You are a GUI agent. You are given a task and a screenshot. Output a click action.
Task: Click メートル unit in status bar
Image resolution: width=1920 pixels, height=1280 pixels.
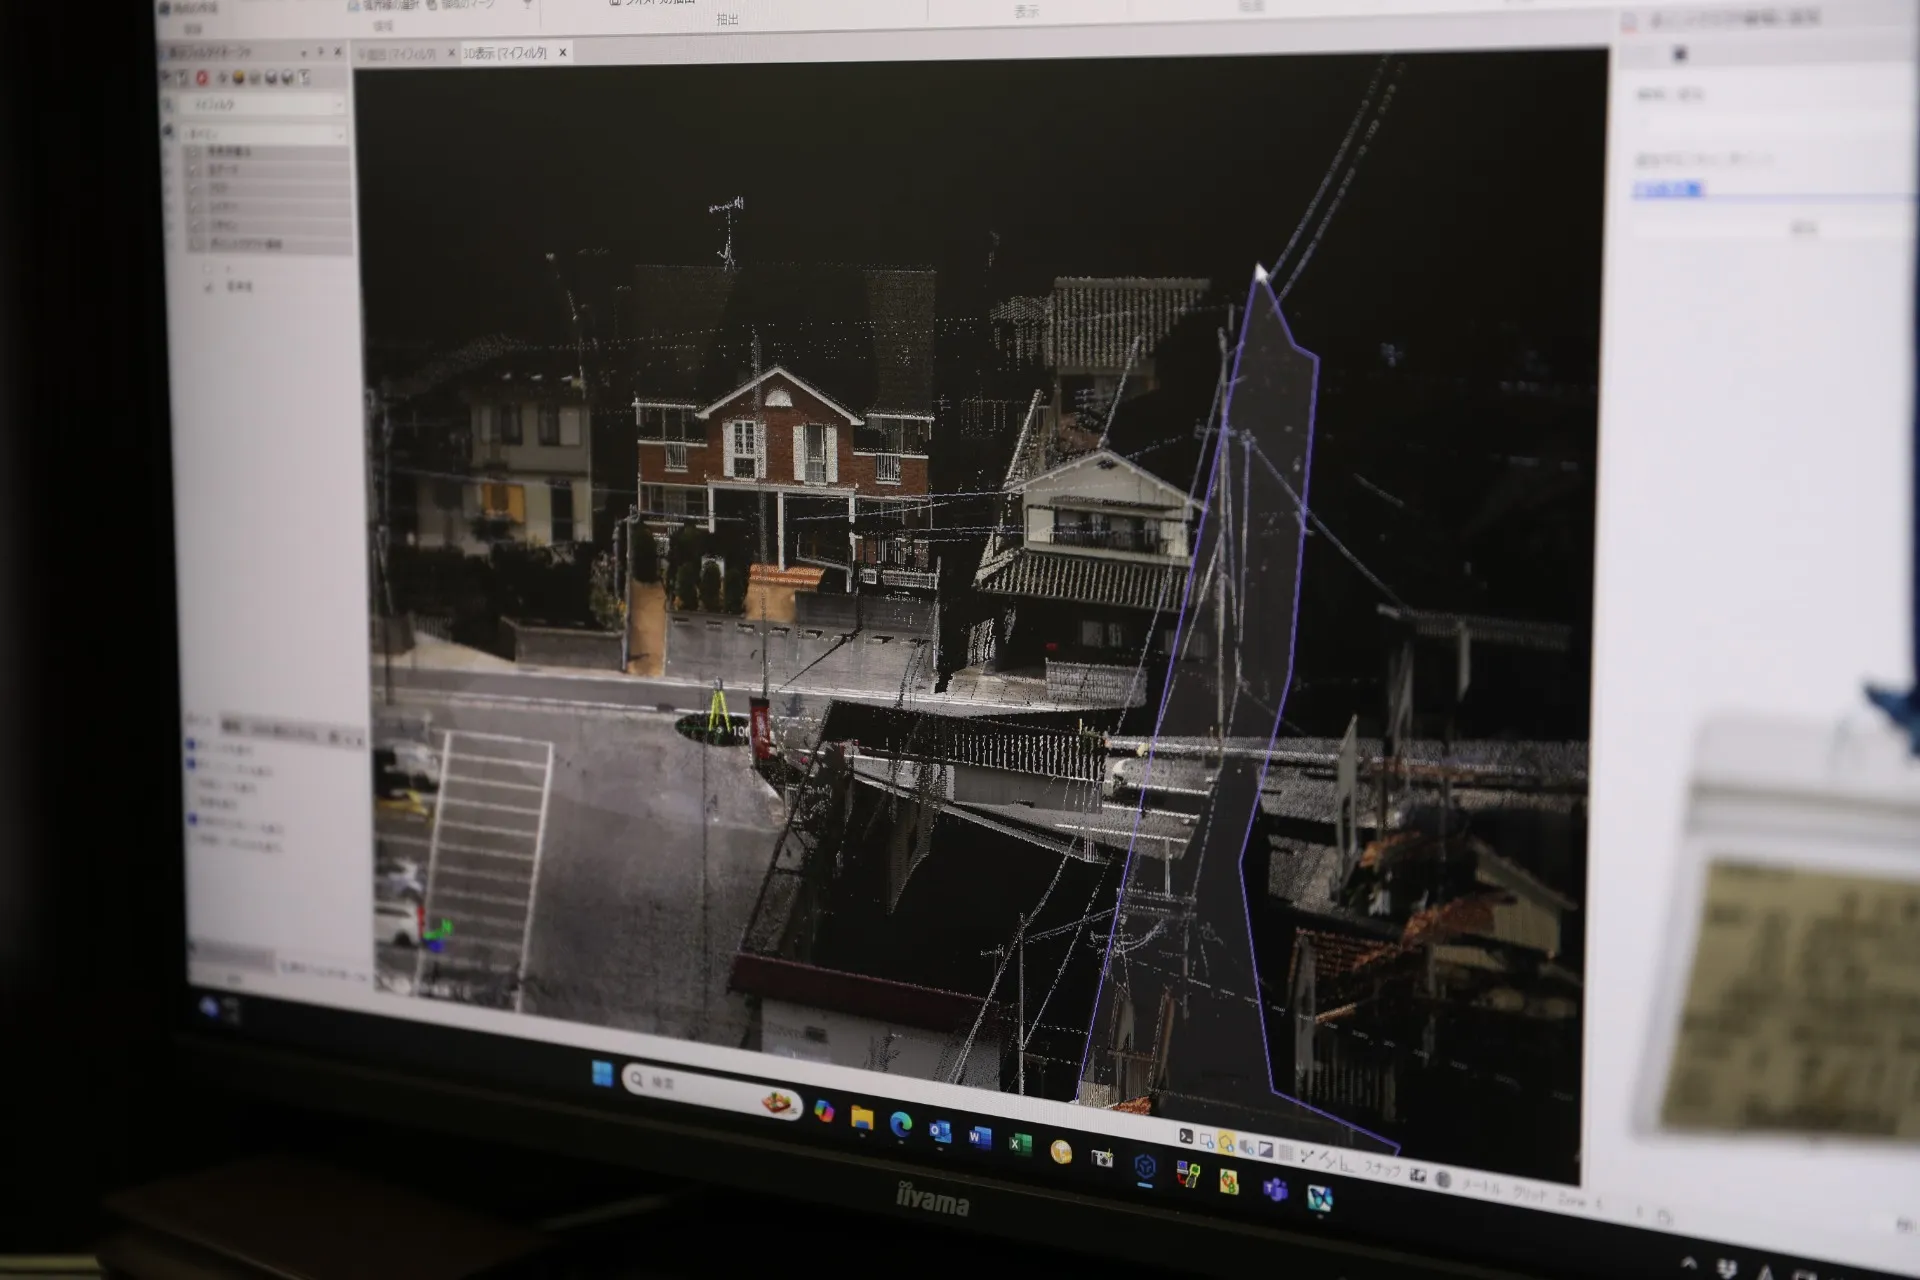point(1482,1187)
